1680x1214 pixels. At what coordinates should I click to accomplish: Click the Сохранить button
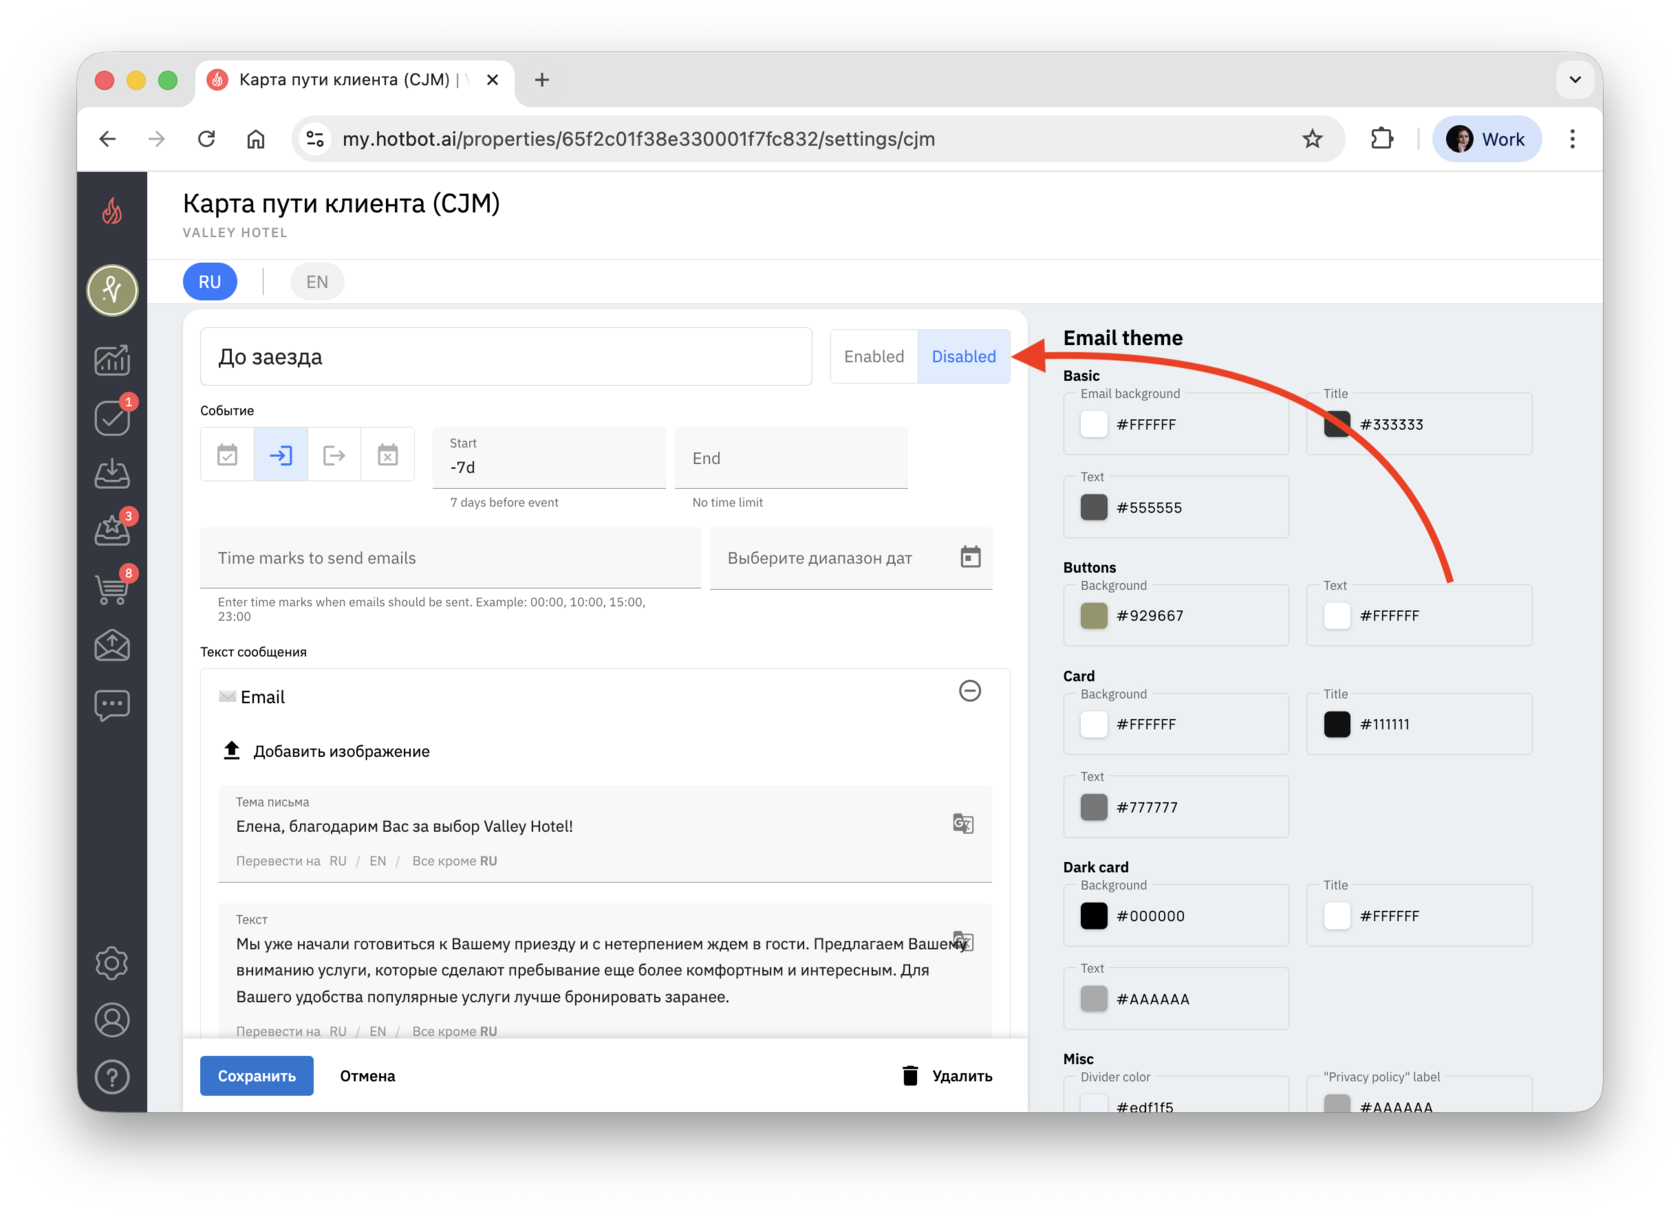click(257, 1076)
